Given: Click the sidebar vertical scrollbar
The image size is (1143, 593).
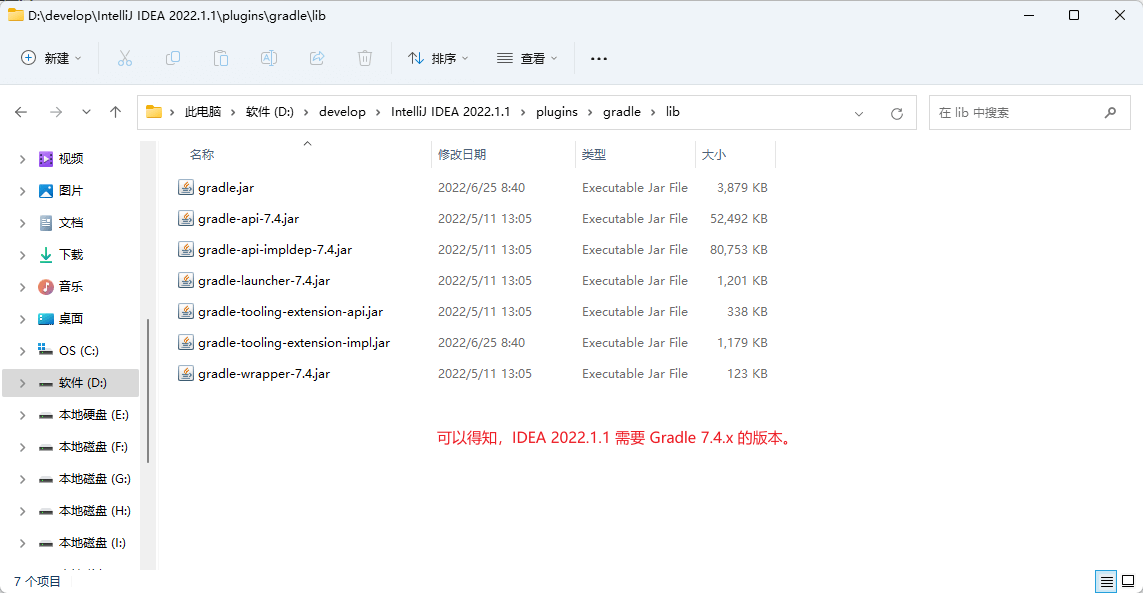Looking at the screenshot, I should (x=148, y=390).
